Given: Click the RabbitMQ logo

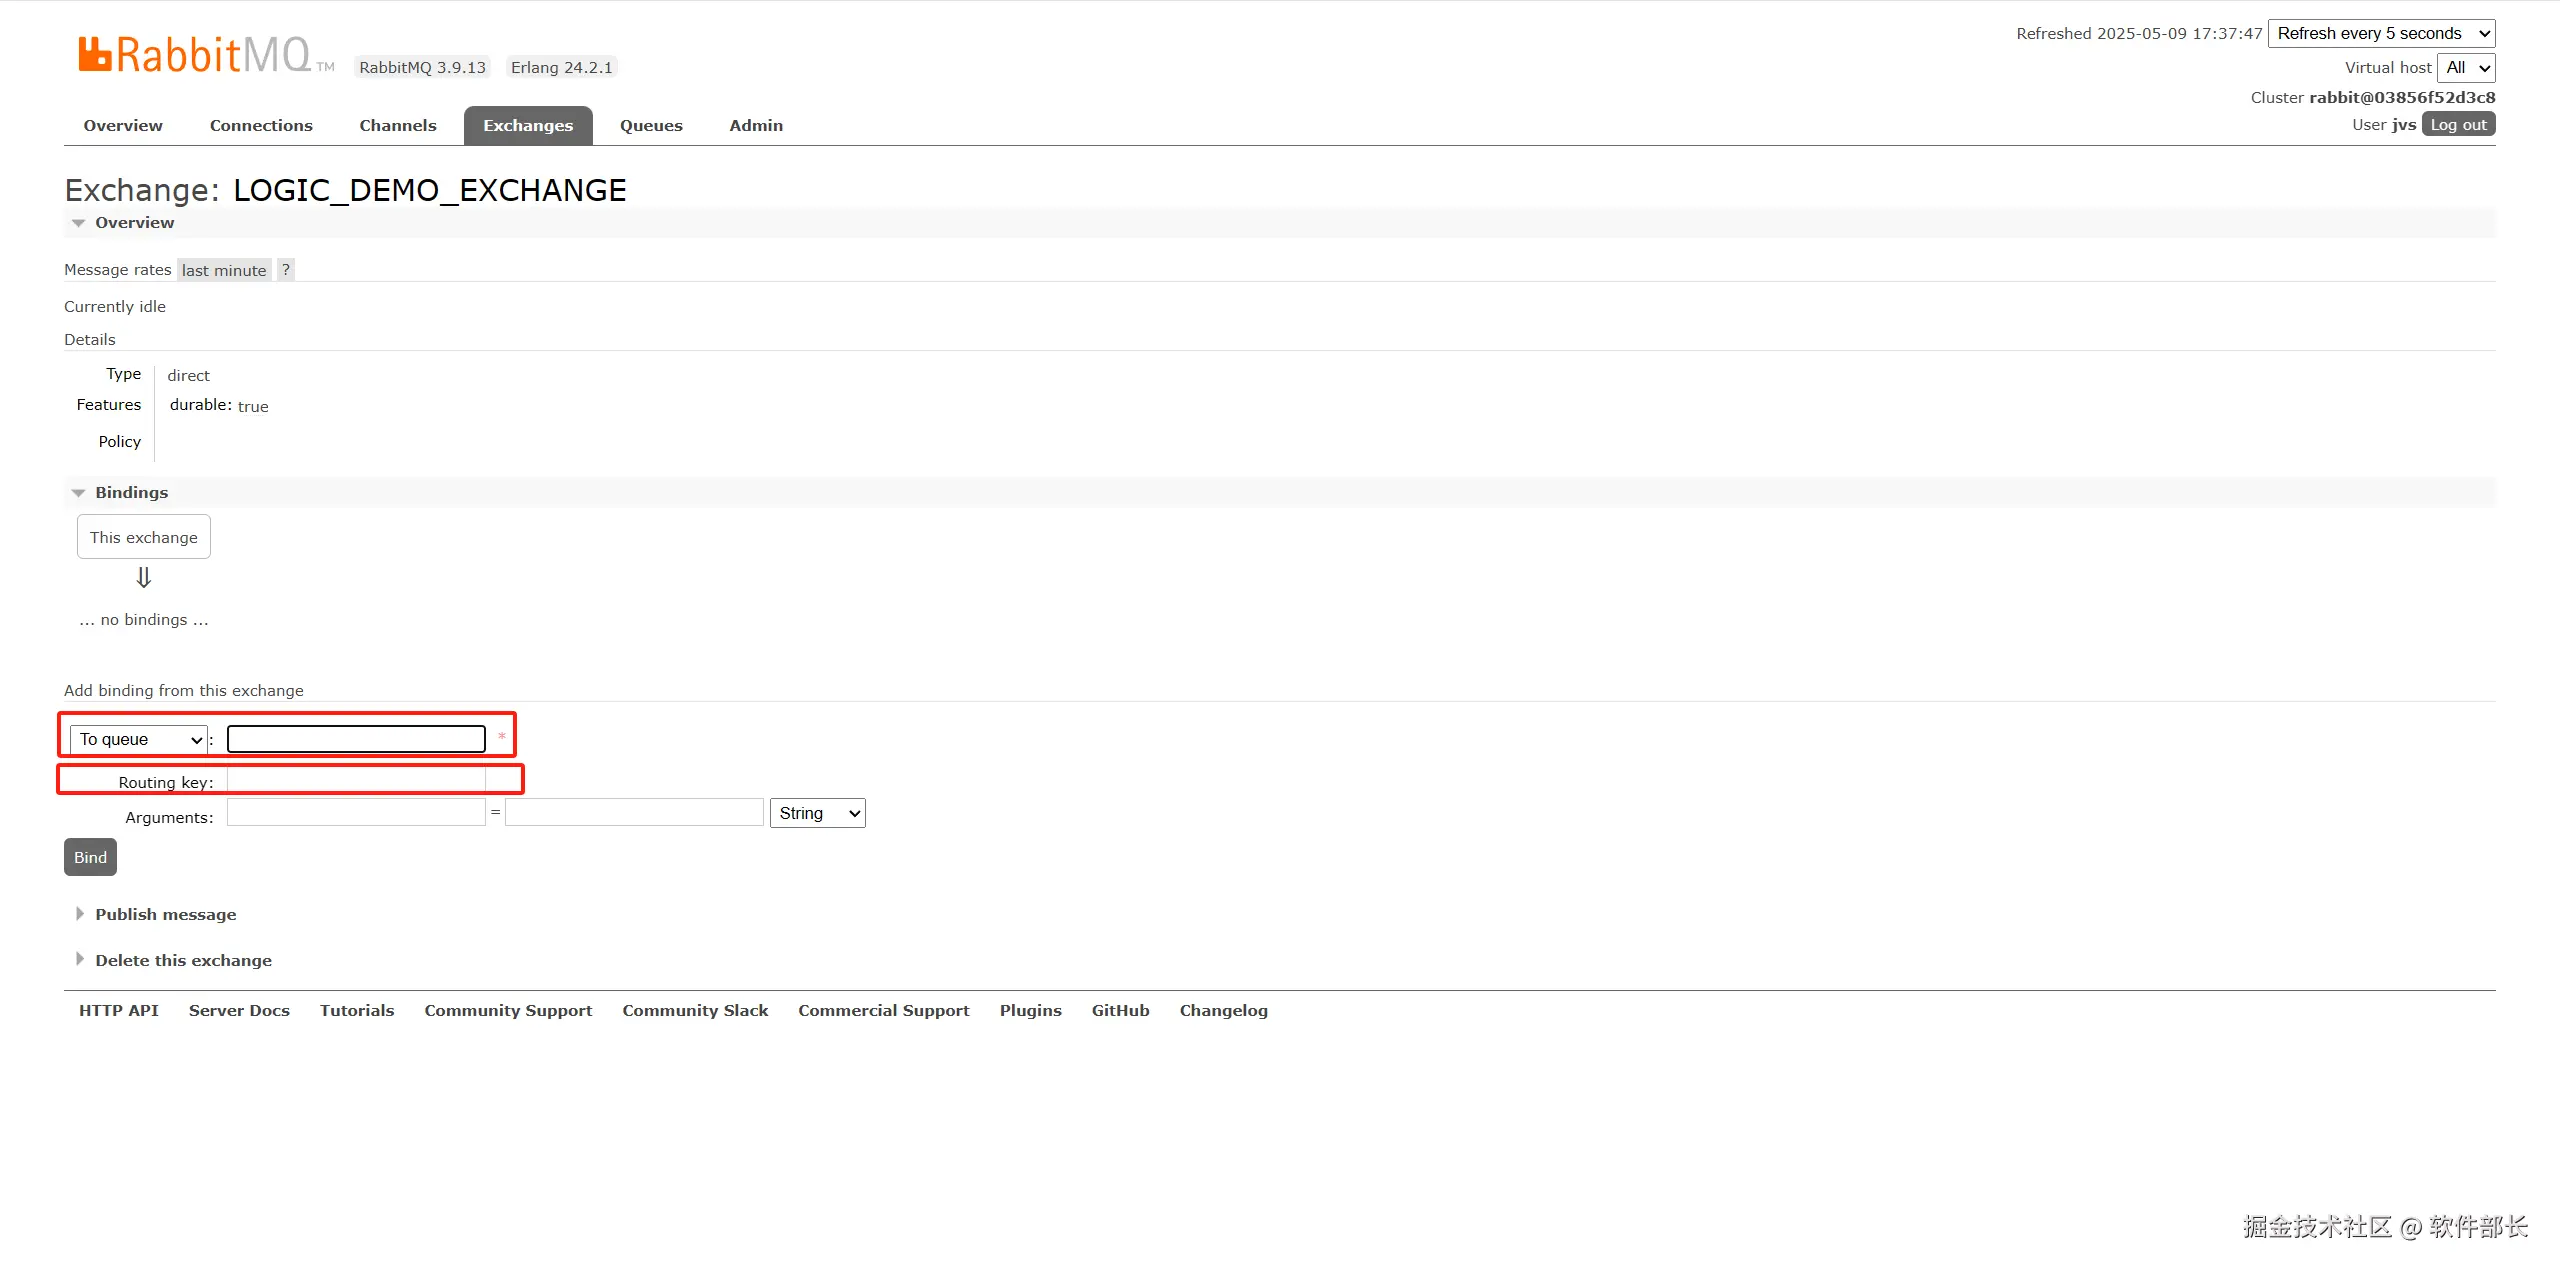Looking at the screenshot, I should click(x=196, y=55).
